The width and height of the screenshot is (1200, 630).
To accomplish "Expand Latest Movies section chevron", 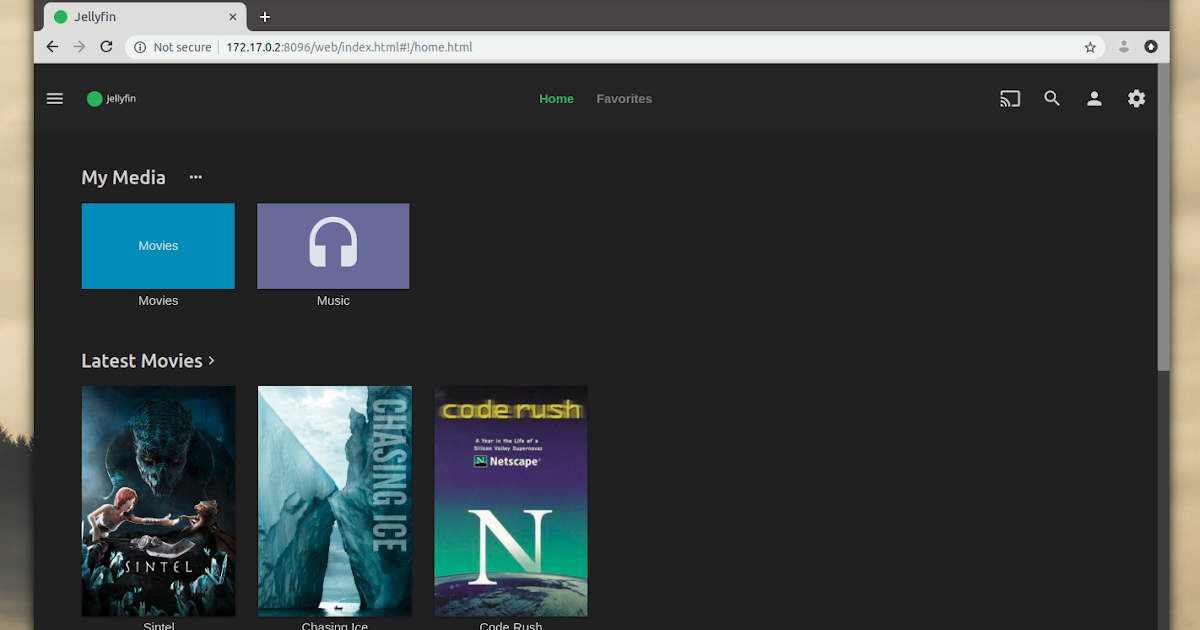I will pyautogui.click(x=211, y=361).
